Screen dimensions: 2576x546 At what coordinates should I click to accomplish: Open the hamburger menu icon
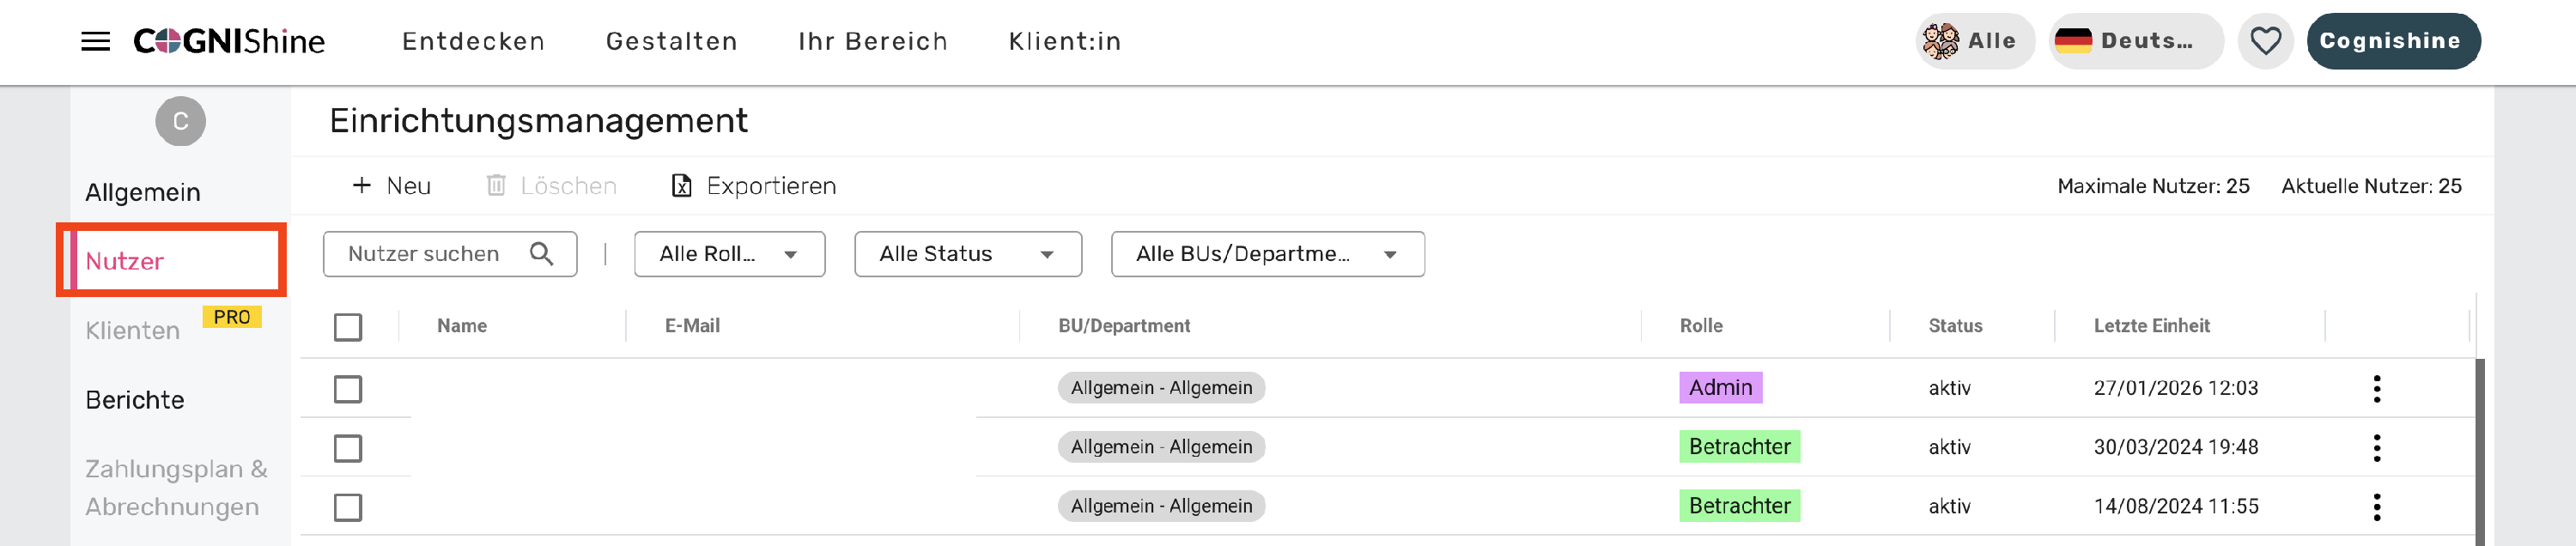point(95,41)
